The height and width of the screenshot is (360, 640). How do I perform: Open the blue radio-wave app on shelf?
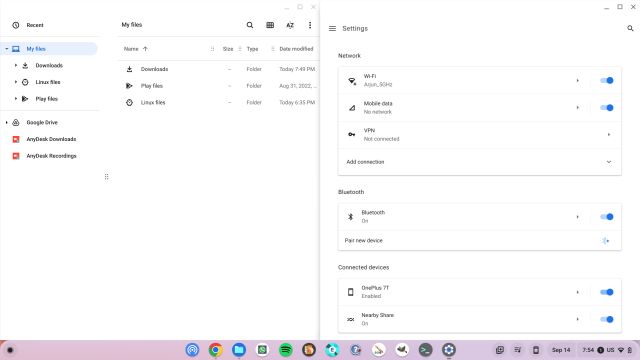click(192, 350)
